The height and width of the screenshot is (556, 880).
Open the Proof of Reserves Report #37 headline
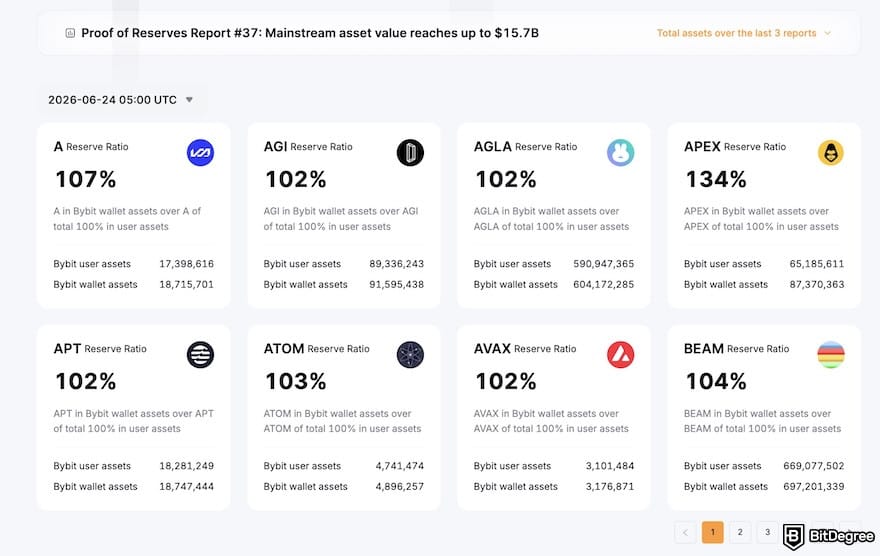point(310,33)
